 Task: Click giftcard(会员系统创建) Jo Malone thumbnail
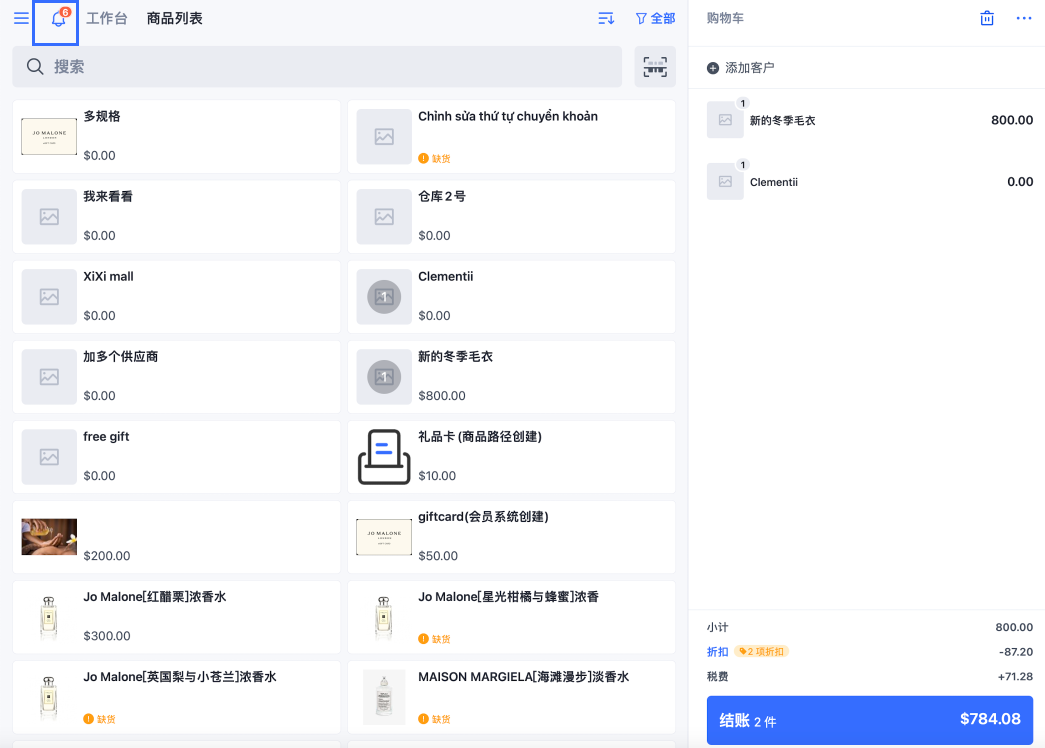384,537
